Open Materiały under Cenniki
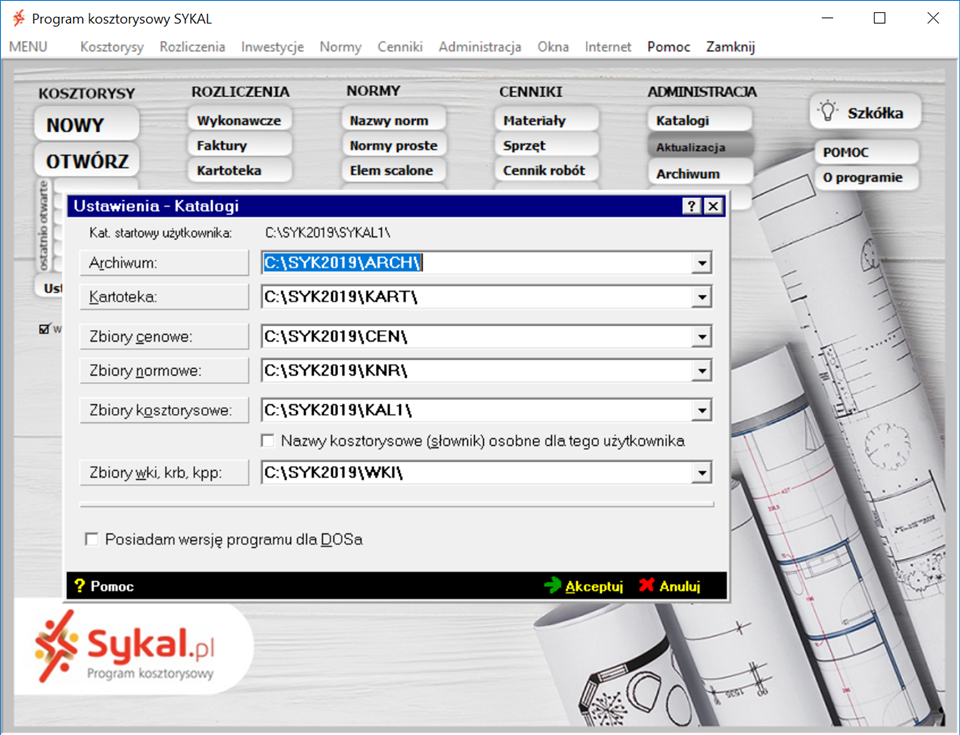Image resolution: width=960 pixels, height=735 pixels. tap(547, 120)
